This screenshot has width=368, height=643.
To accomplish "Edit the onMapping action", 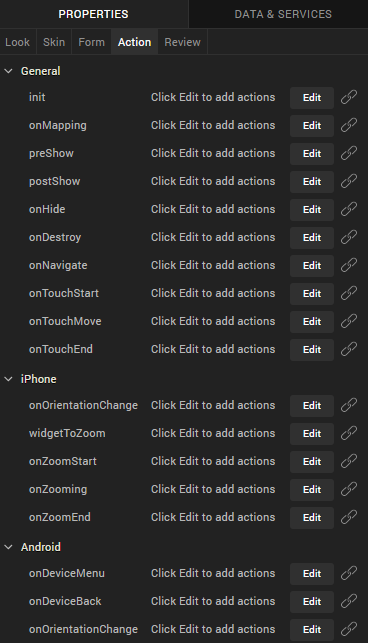I will (x=312, y=125).
